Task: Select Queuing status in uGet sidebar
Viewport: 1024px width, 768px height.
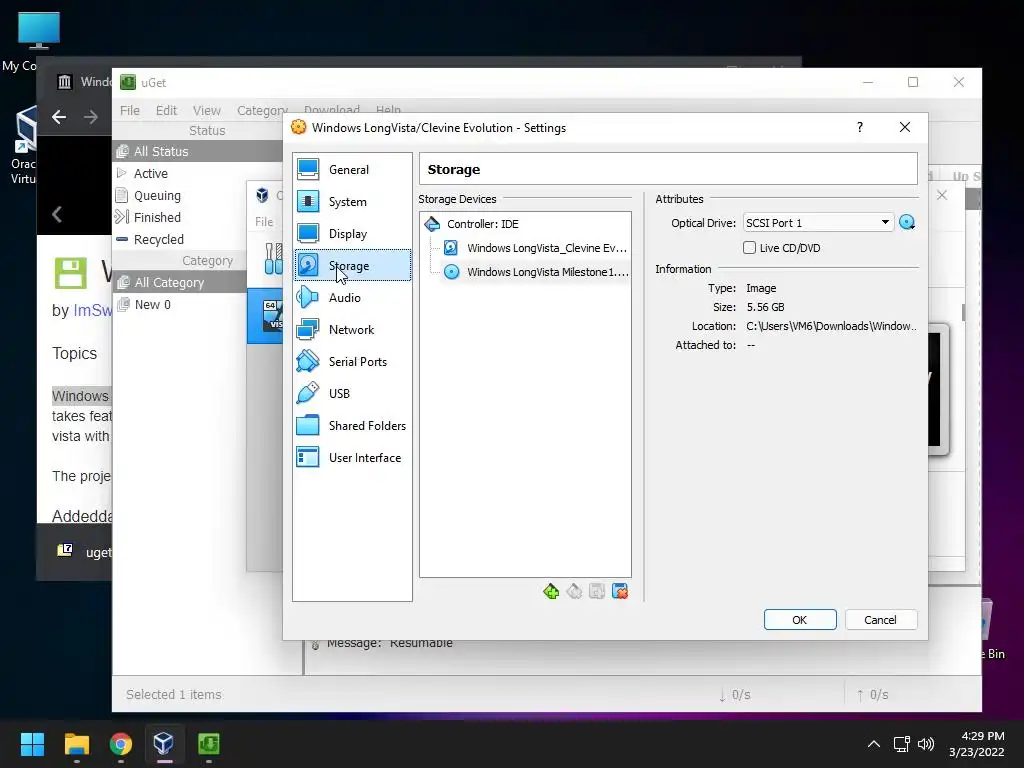Action: 198,196
